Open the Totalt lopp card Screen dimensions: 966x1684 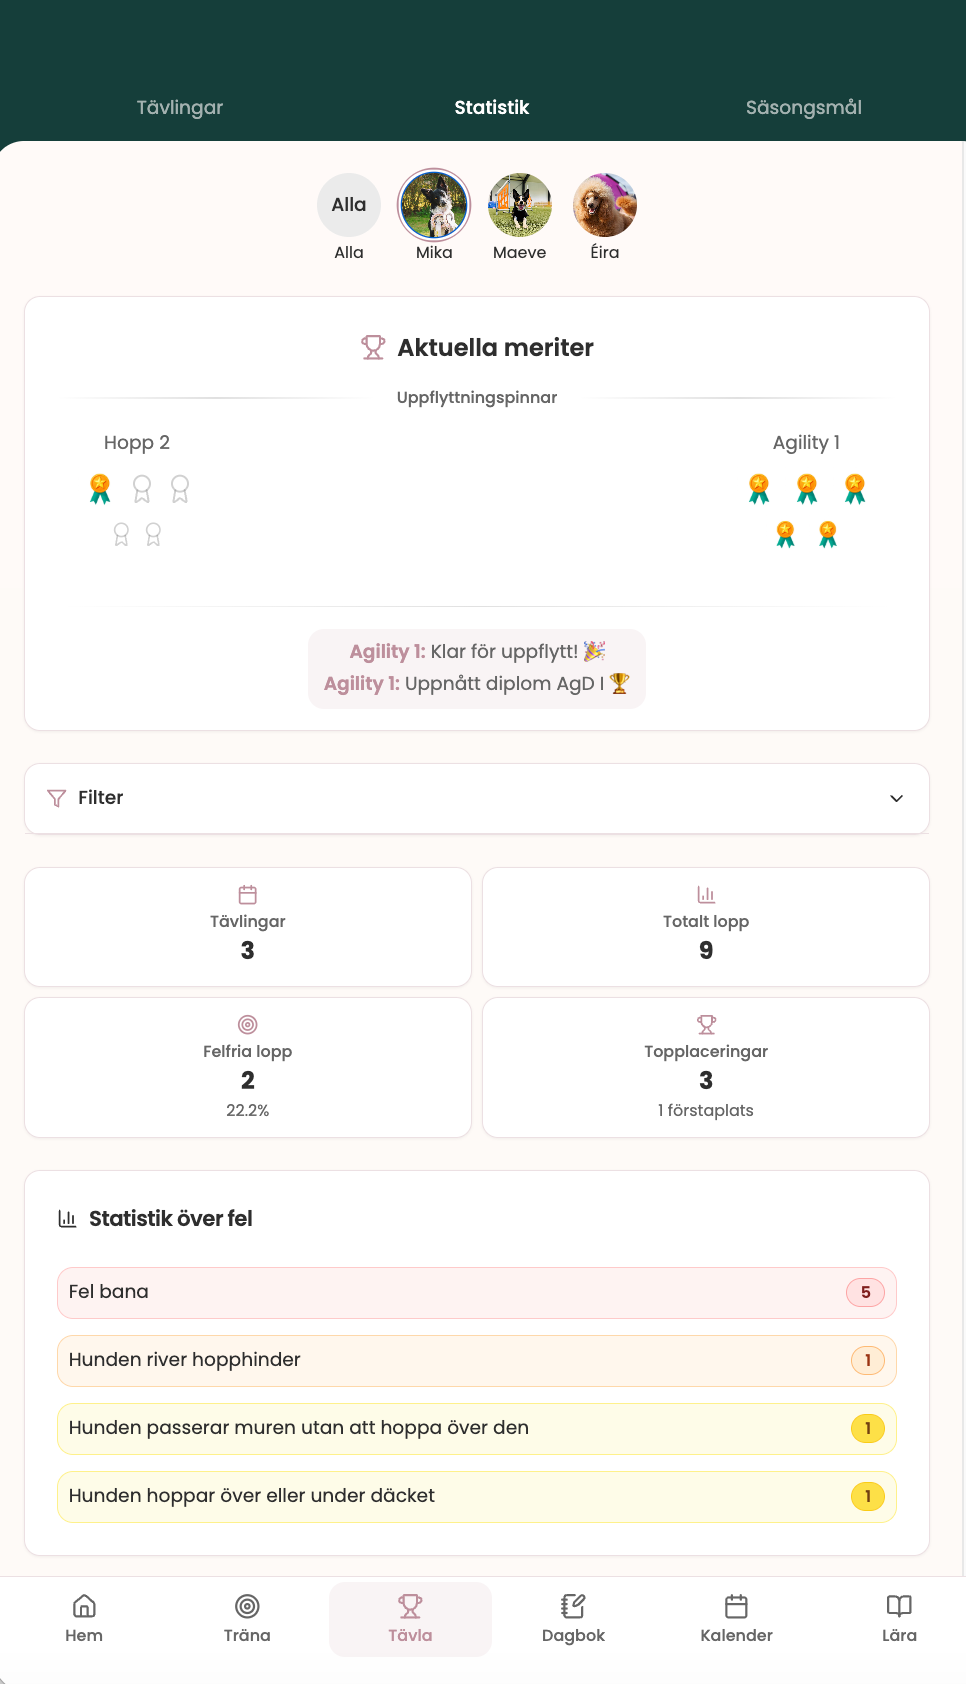pos(705,927)
